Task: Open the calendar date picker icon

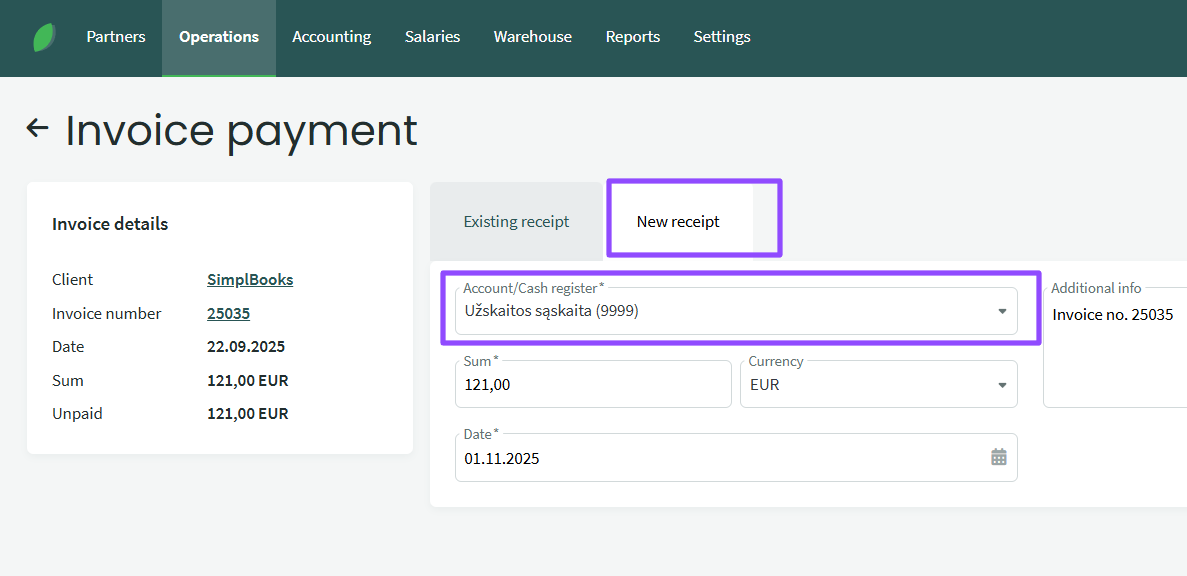Action: 998,457
